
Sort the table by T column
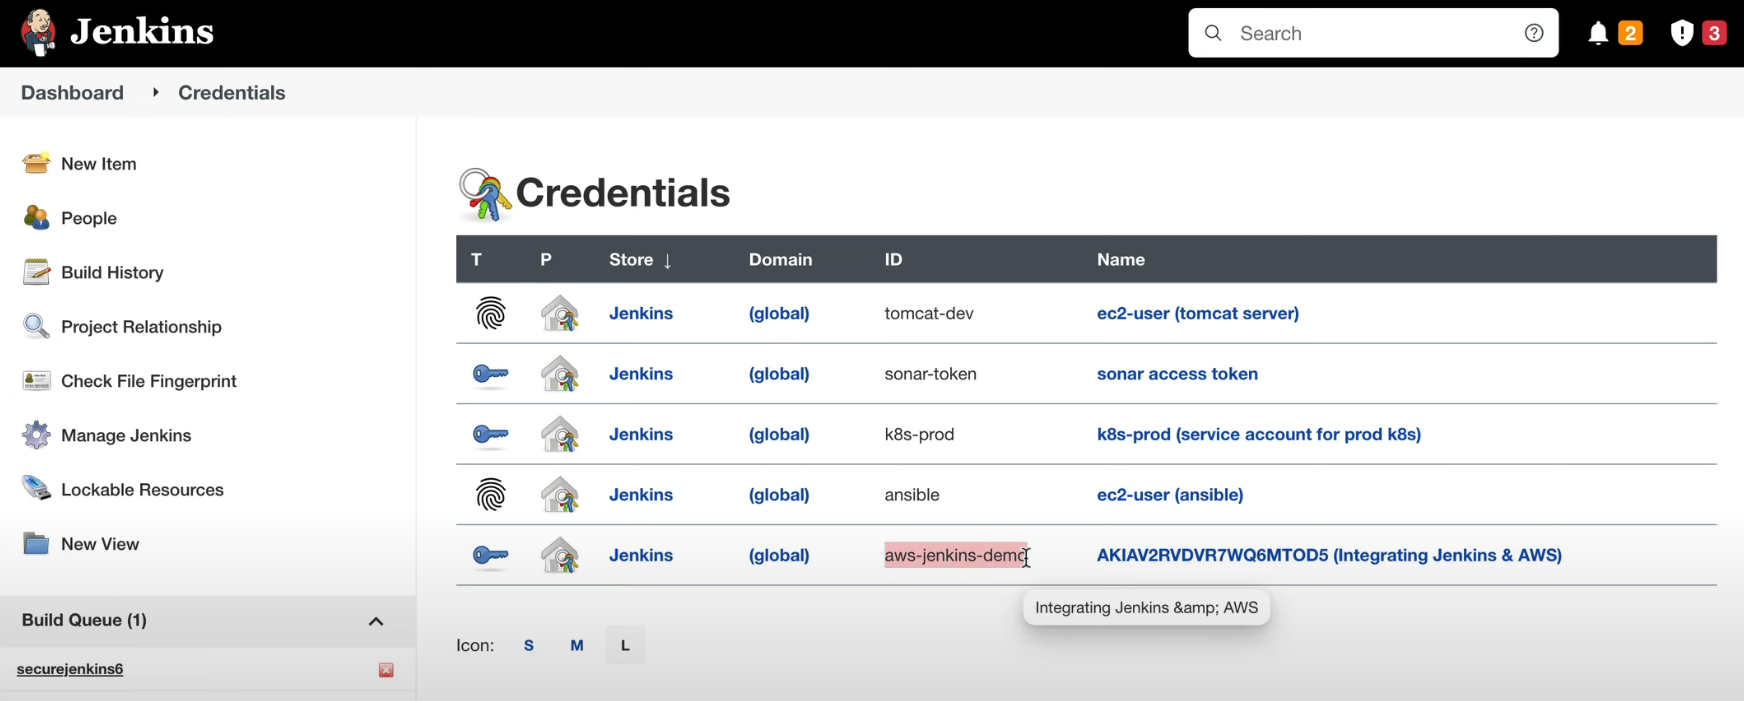477,259
